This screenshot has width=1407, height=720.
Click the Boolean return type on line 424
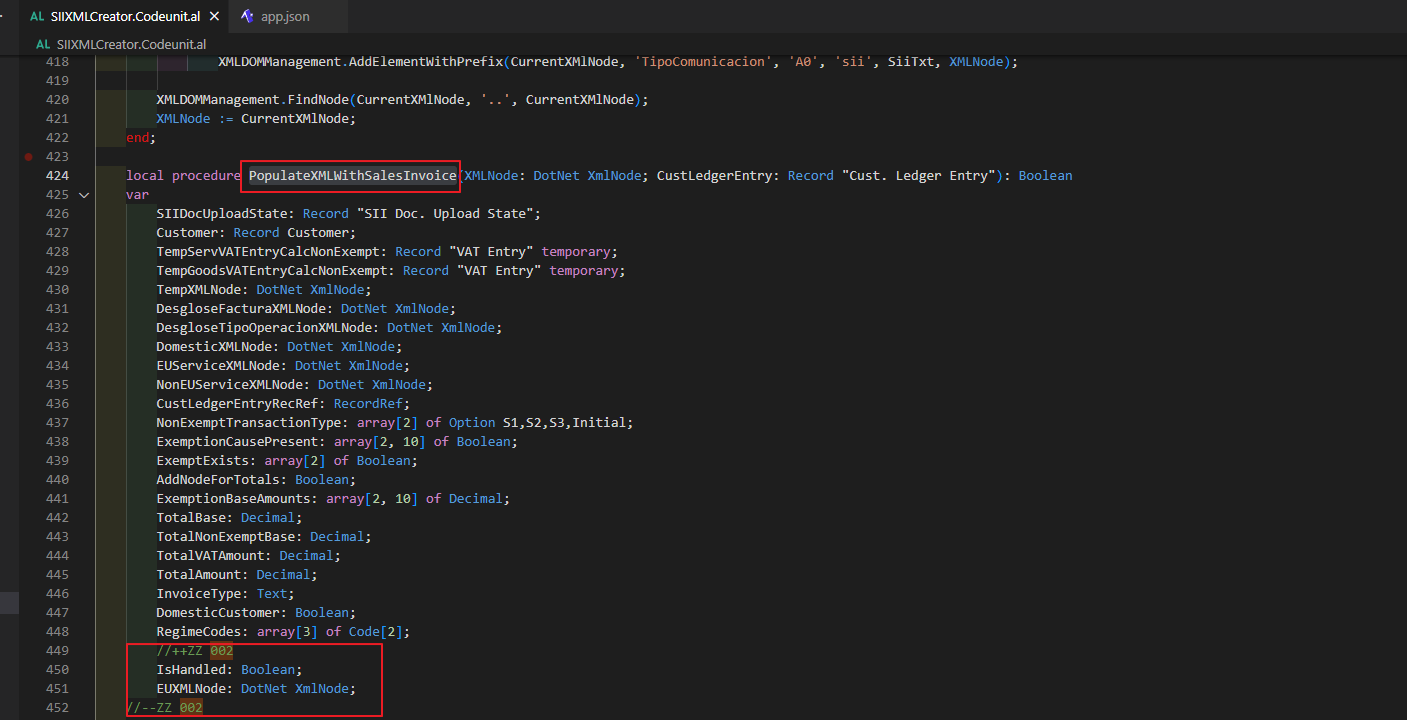pos(1045,175)
